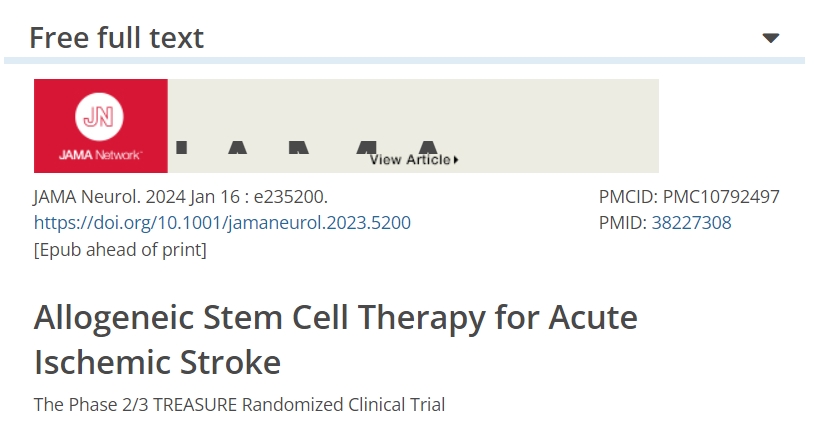Click the Phase 2/3 TREASURE trial subtitle
This screenshot has height=425, width=814.
[x=239, y=405]
